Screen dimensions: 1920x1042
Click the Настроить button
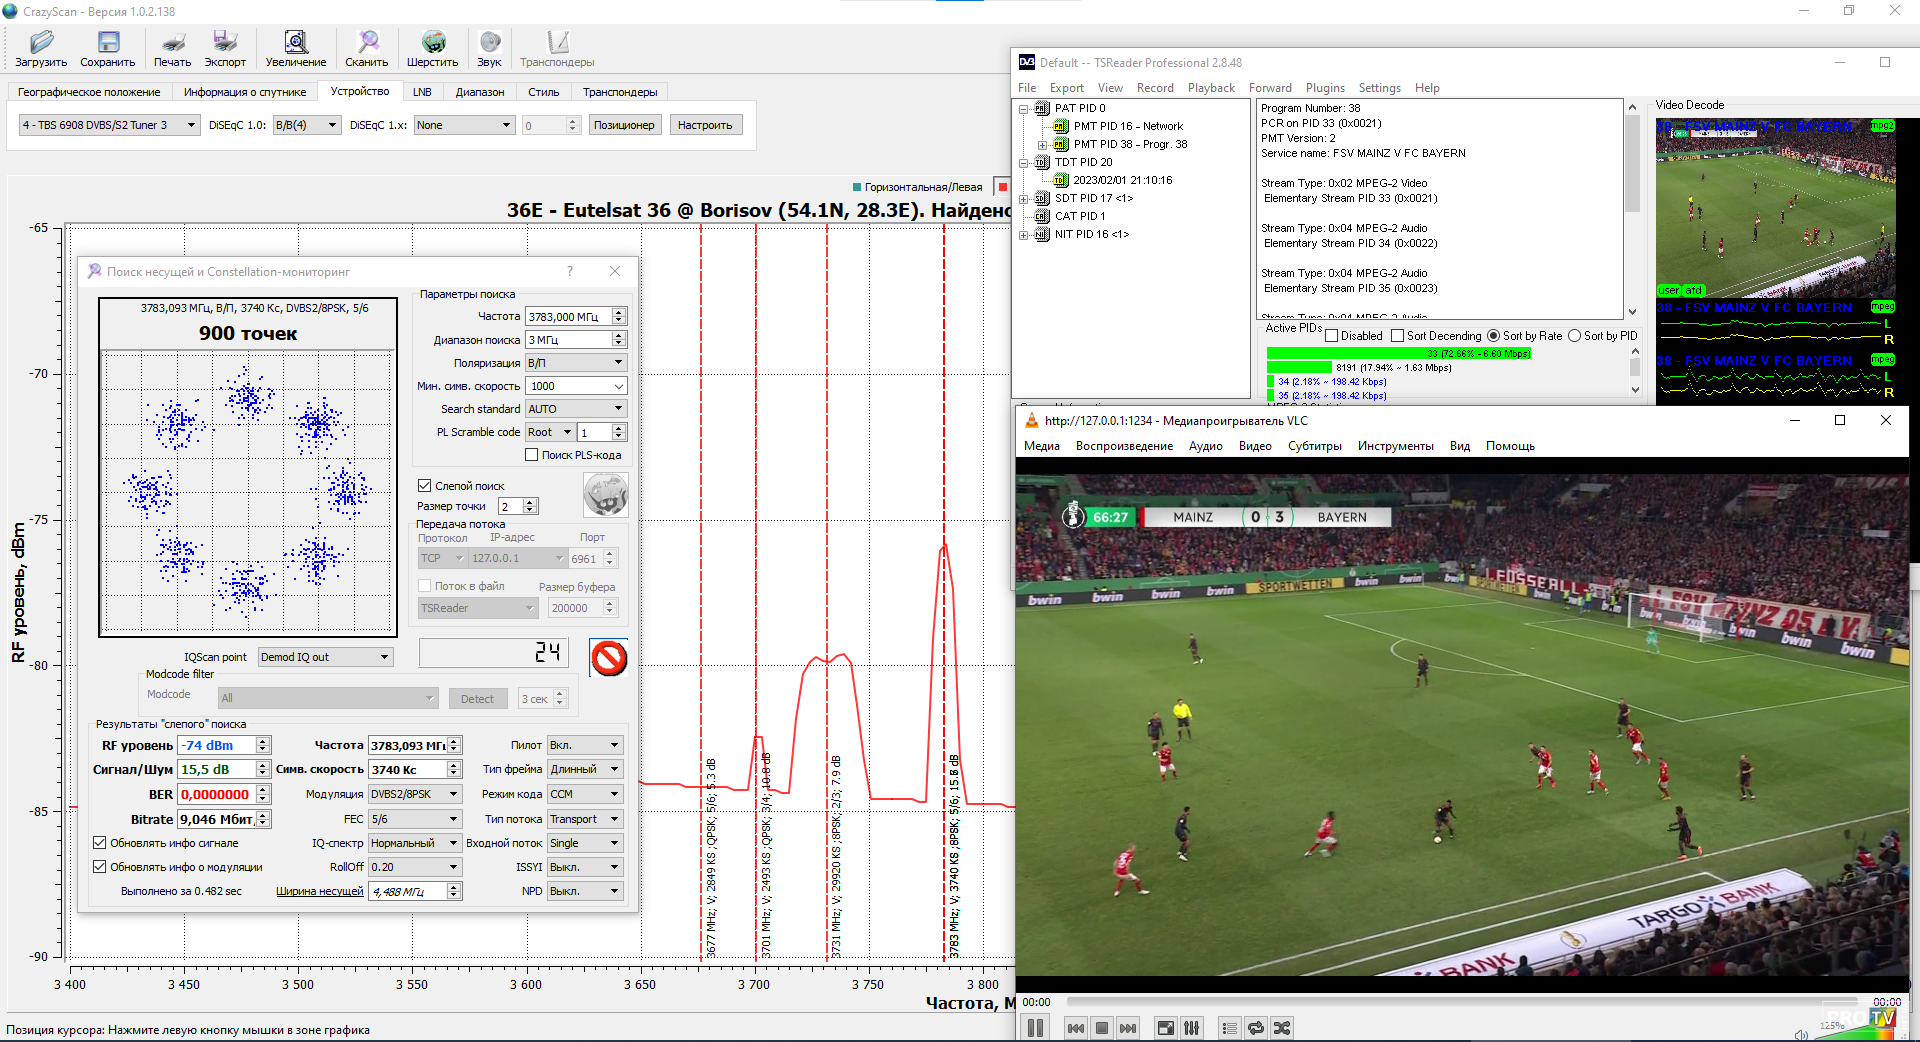coord(705,125)
